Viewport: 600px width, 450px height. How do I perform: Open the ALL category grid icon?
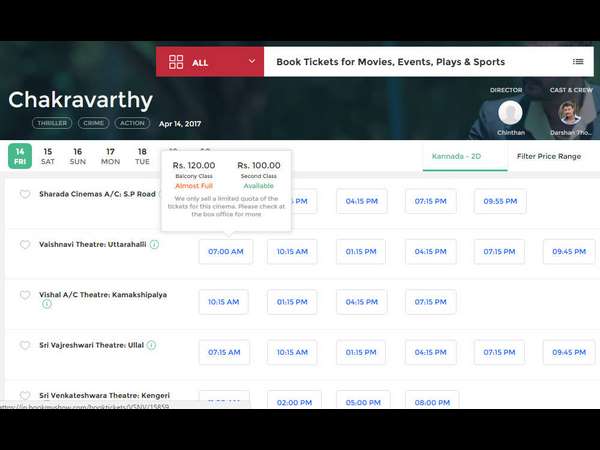click(176, 62)
